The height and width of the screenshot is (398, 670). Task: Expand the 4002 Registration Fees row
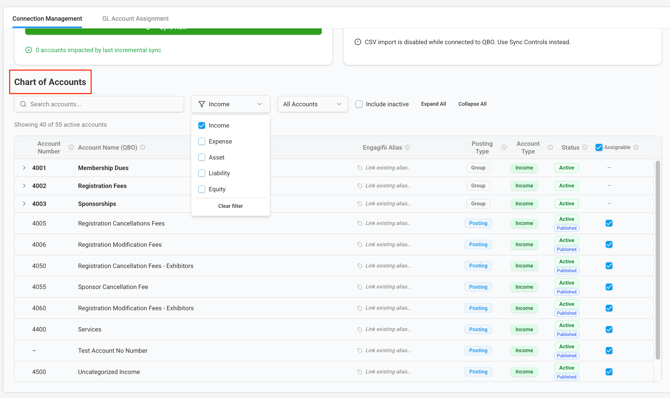pos(24,186)
